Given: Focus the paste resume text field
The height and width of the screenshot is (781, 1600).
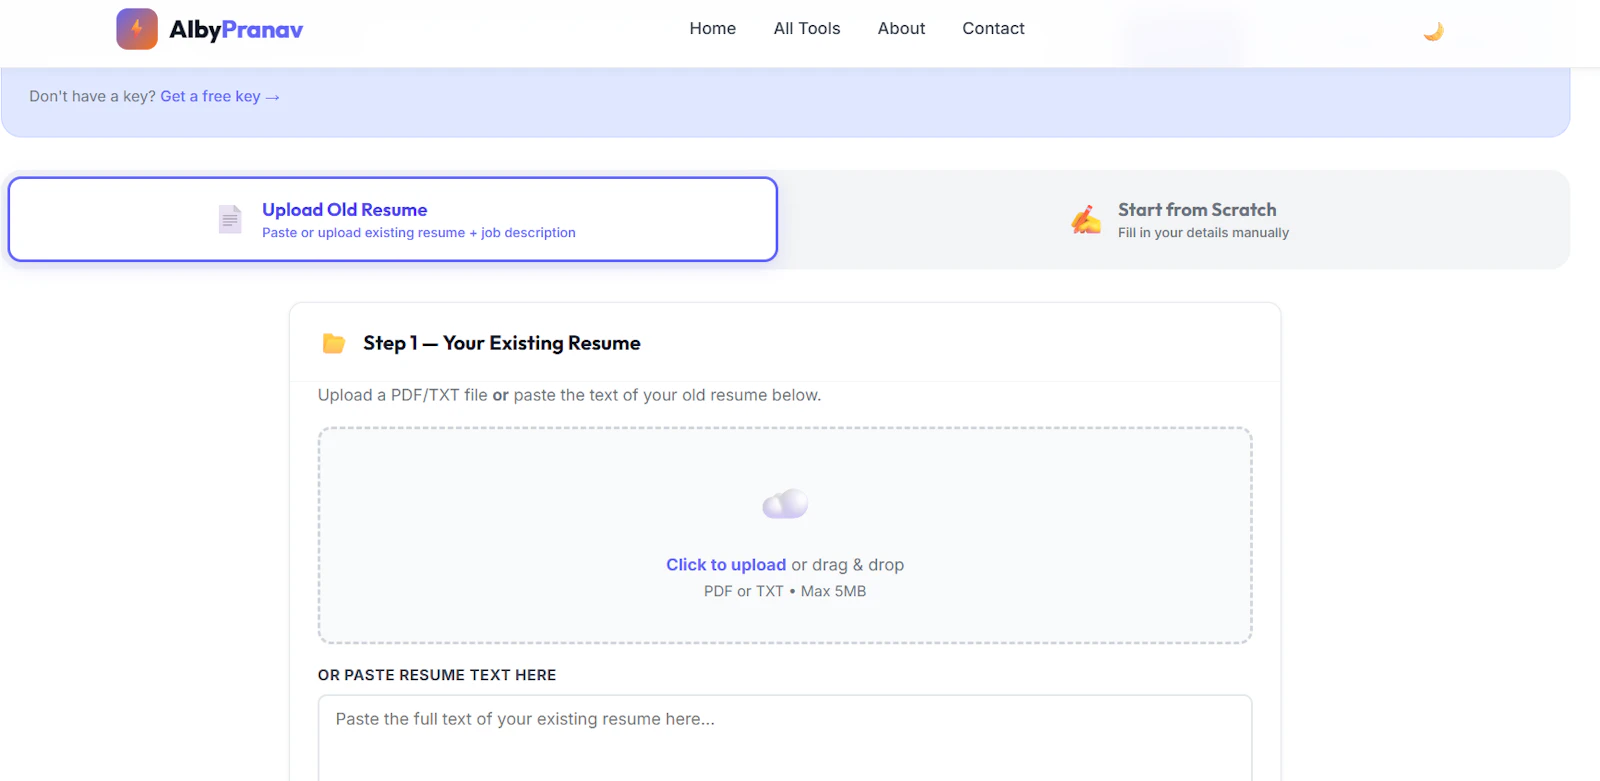Looking at the screenshot, I should (x=785, y=738).
